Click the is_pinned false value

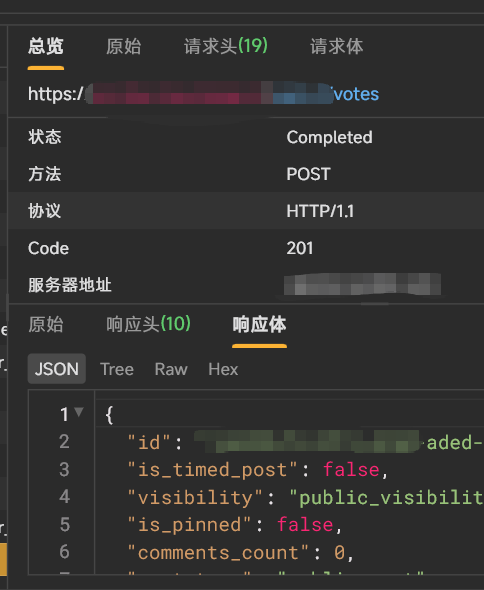click(305, 525)
